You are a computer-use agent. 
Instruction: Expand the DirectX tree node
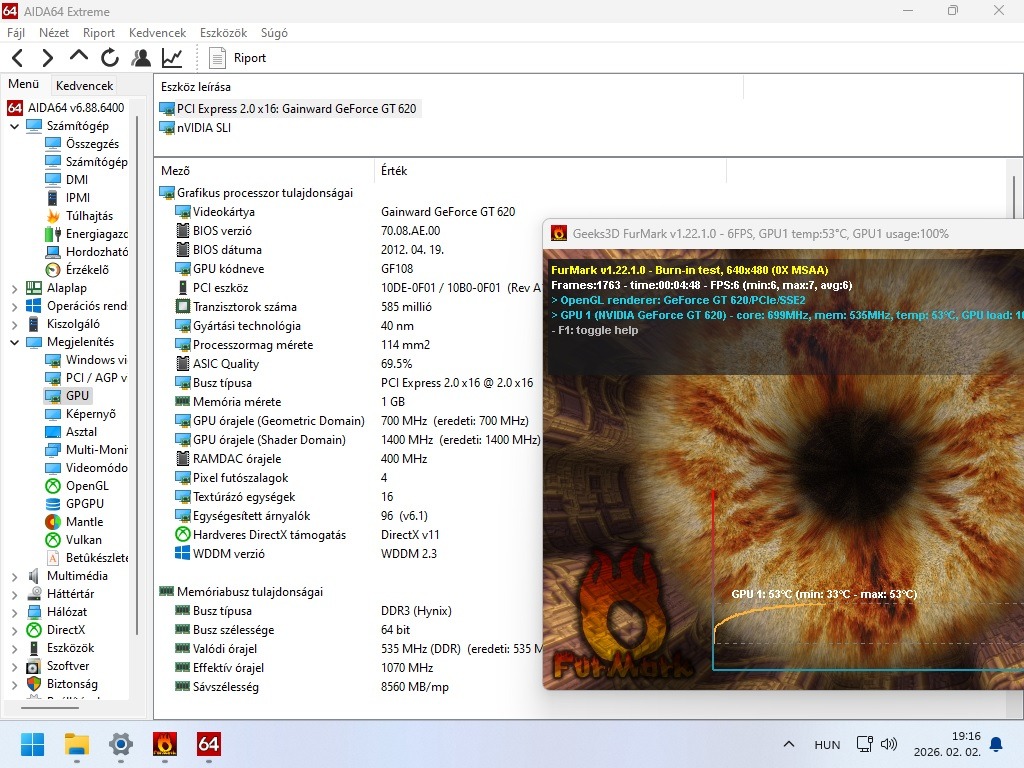[x=14, y=630]
